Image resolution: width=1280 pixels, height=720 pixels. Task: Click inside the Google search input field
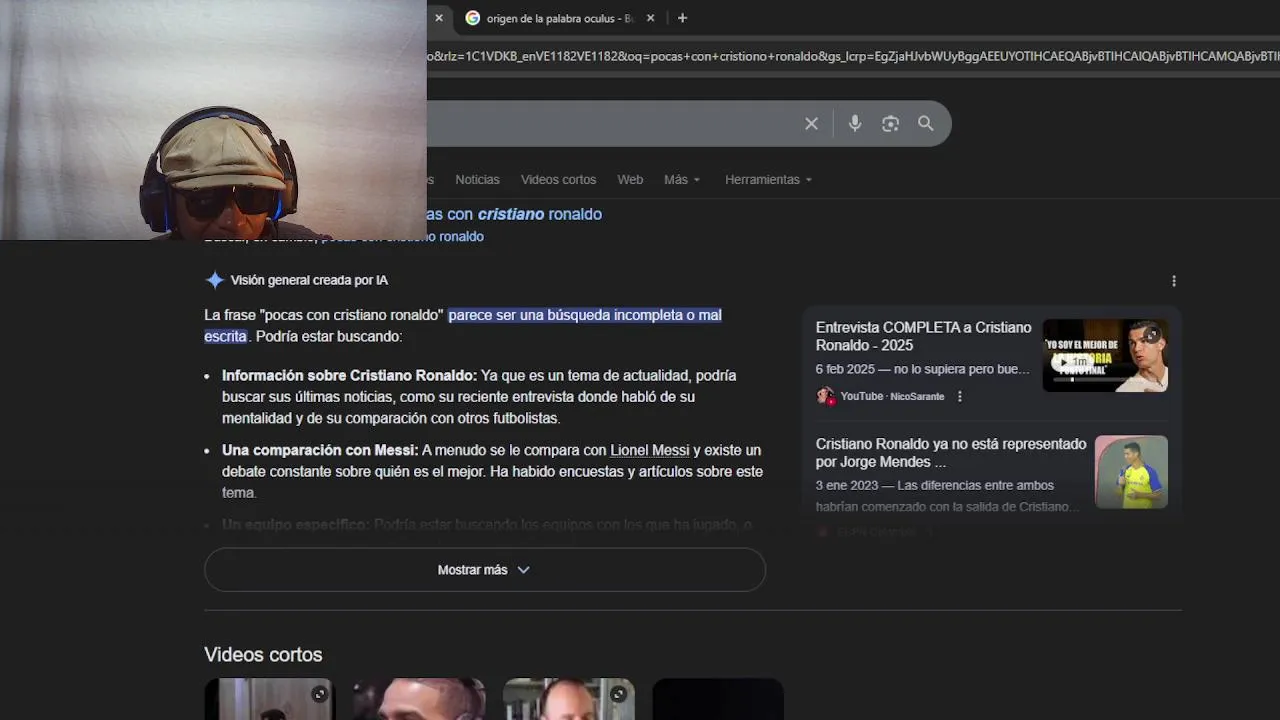click(610, 124)
